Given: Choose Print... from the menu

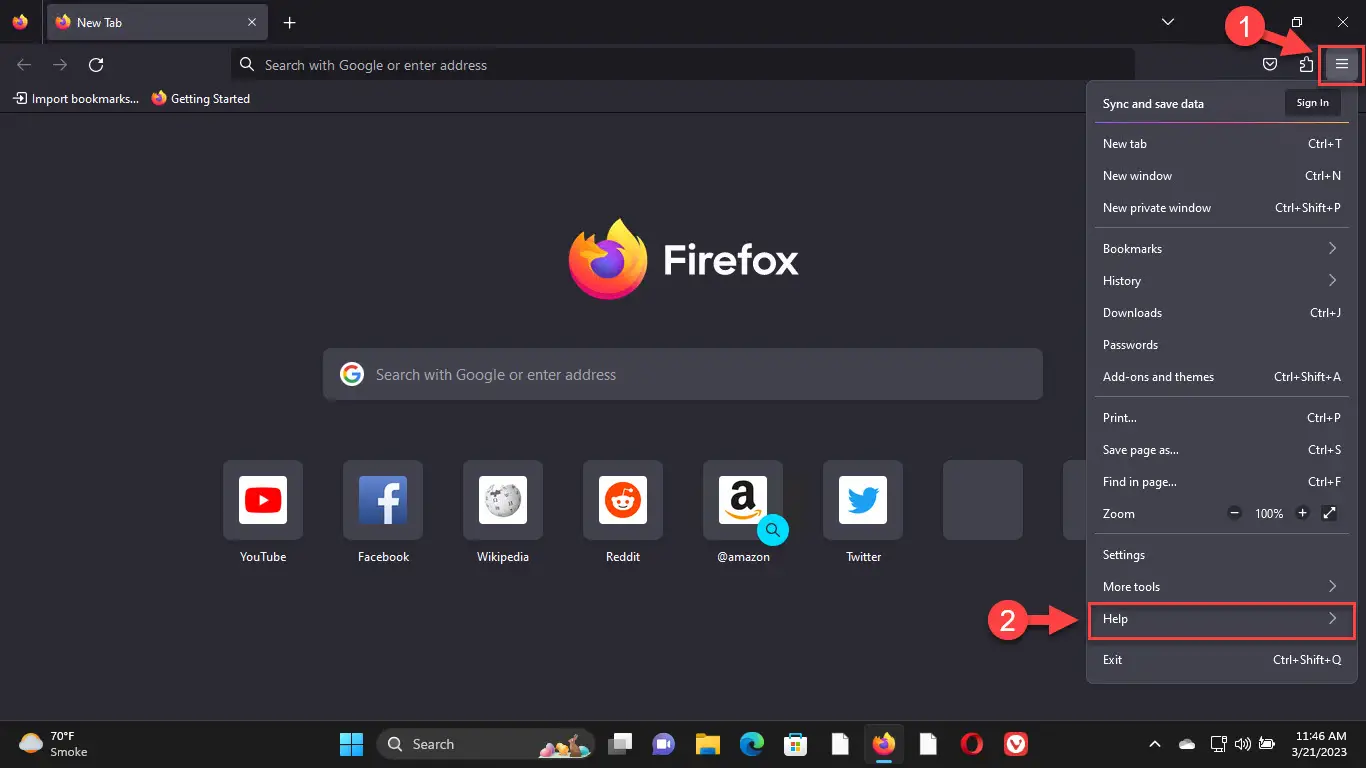Looking at the screenshot, I should (1222, 418).
